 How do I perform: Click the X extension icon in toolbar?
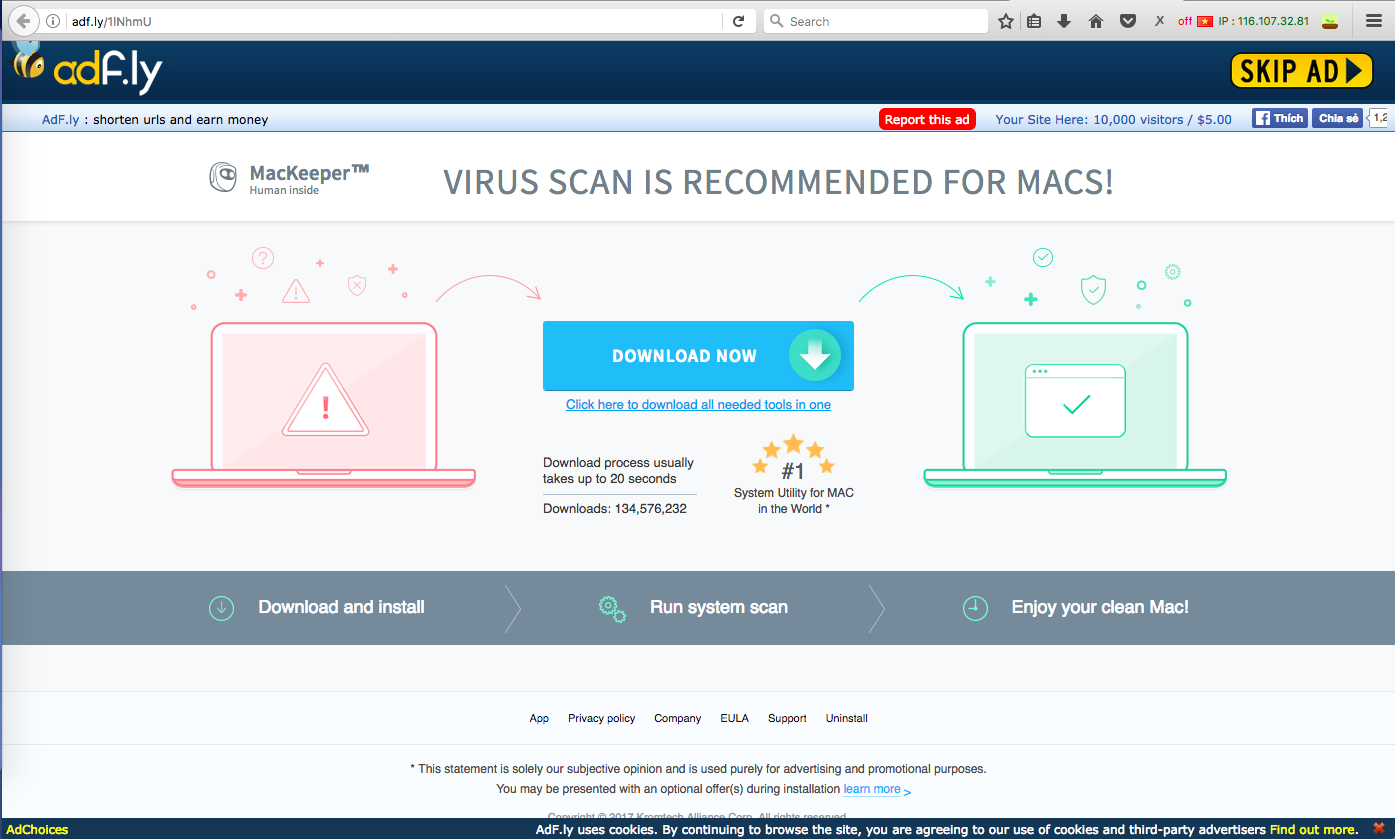tap(1159, 21)
